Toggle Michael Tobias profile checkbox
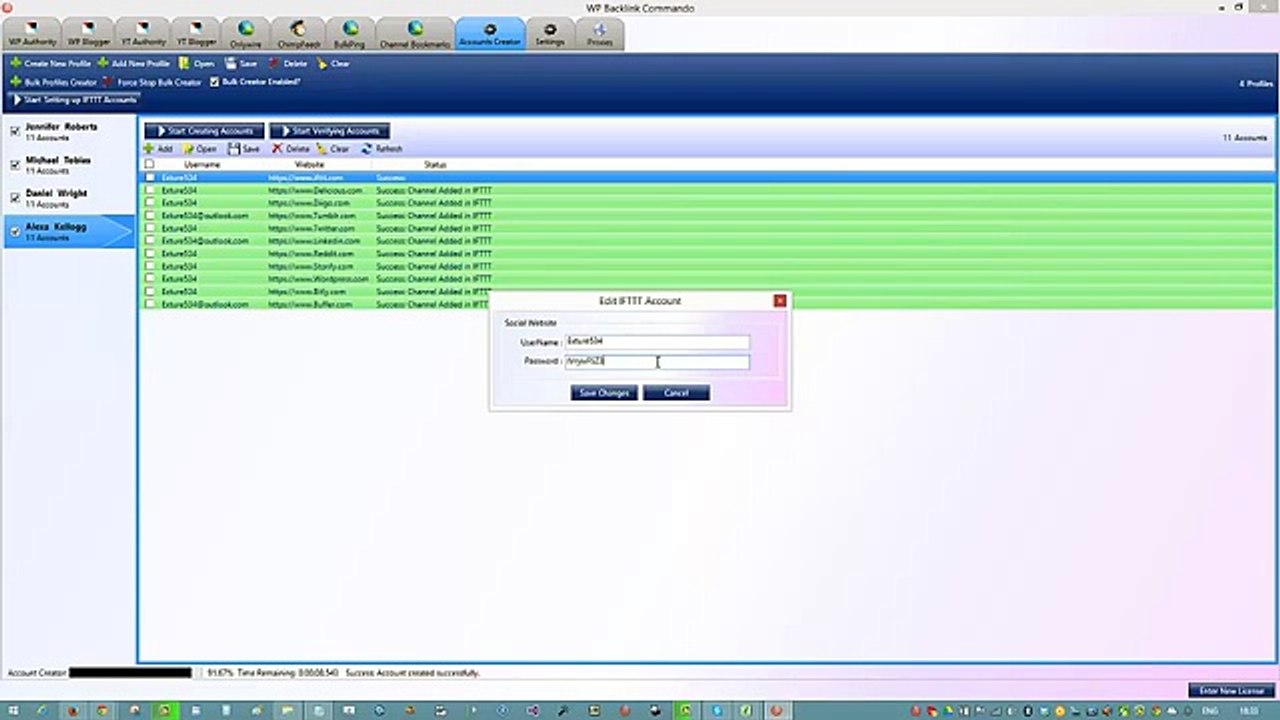 point(15,165)
